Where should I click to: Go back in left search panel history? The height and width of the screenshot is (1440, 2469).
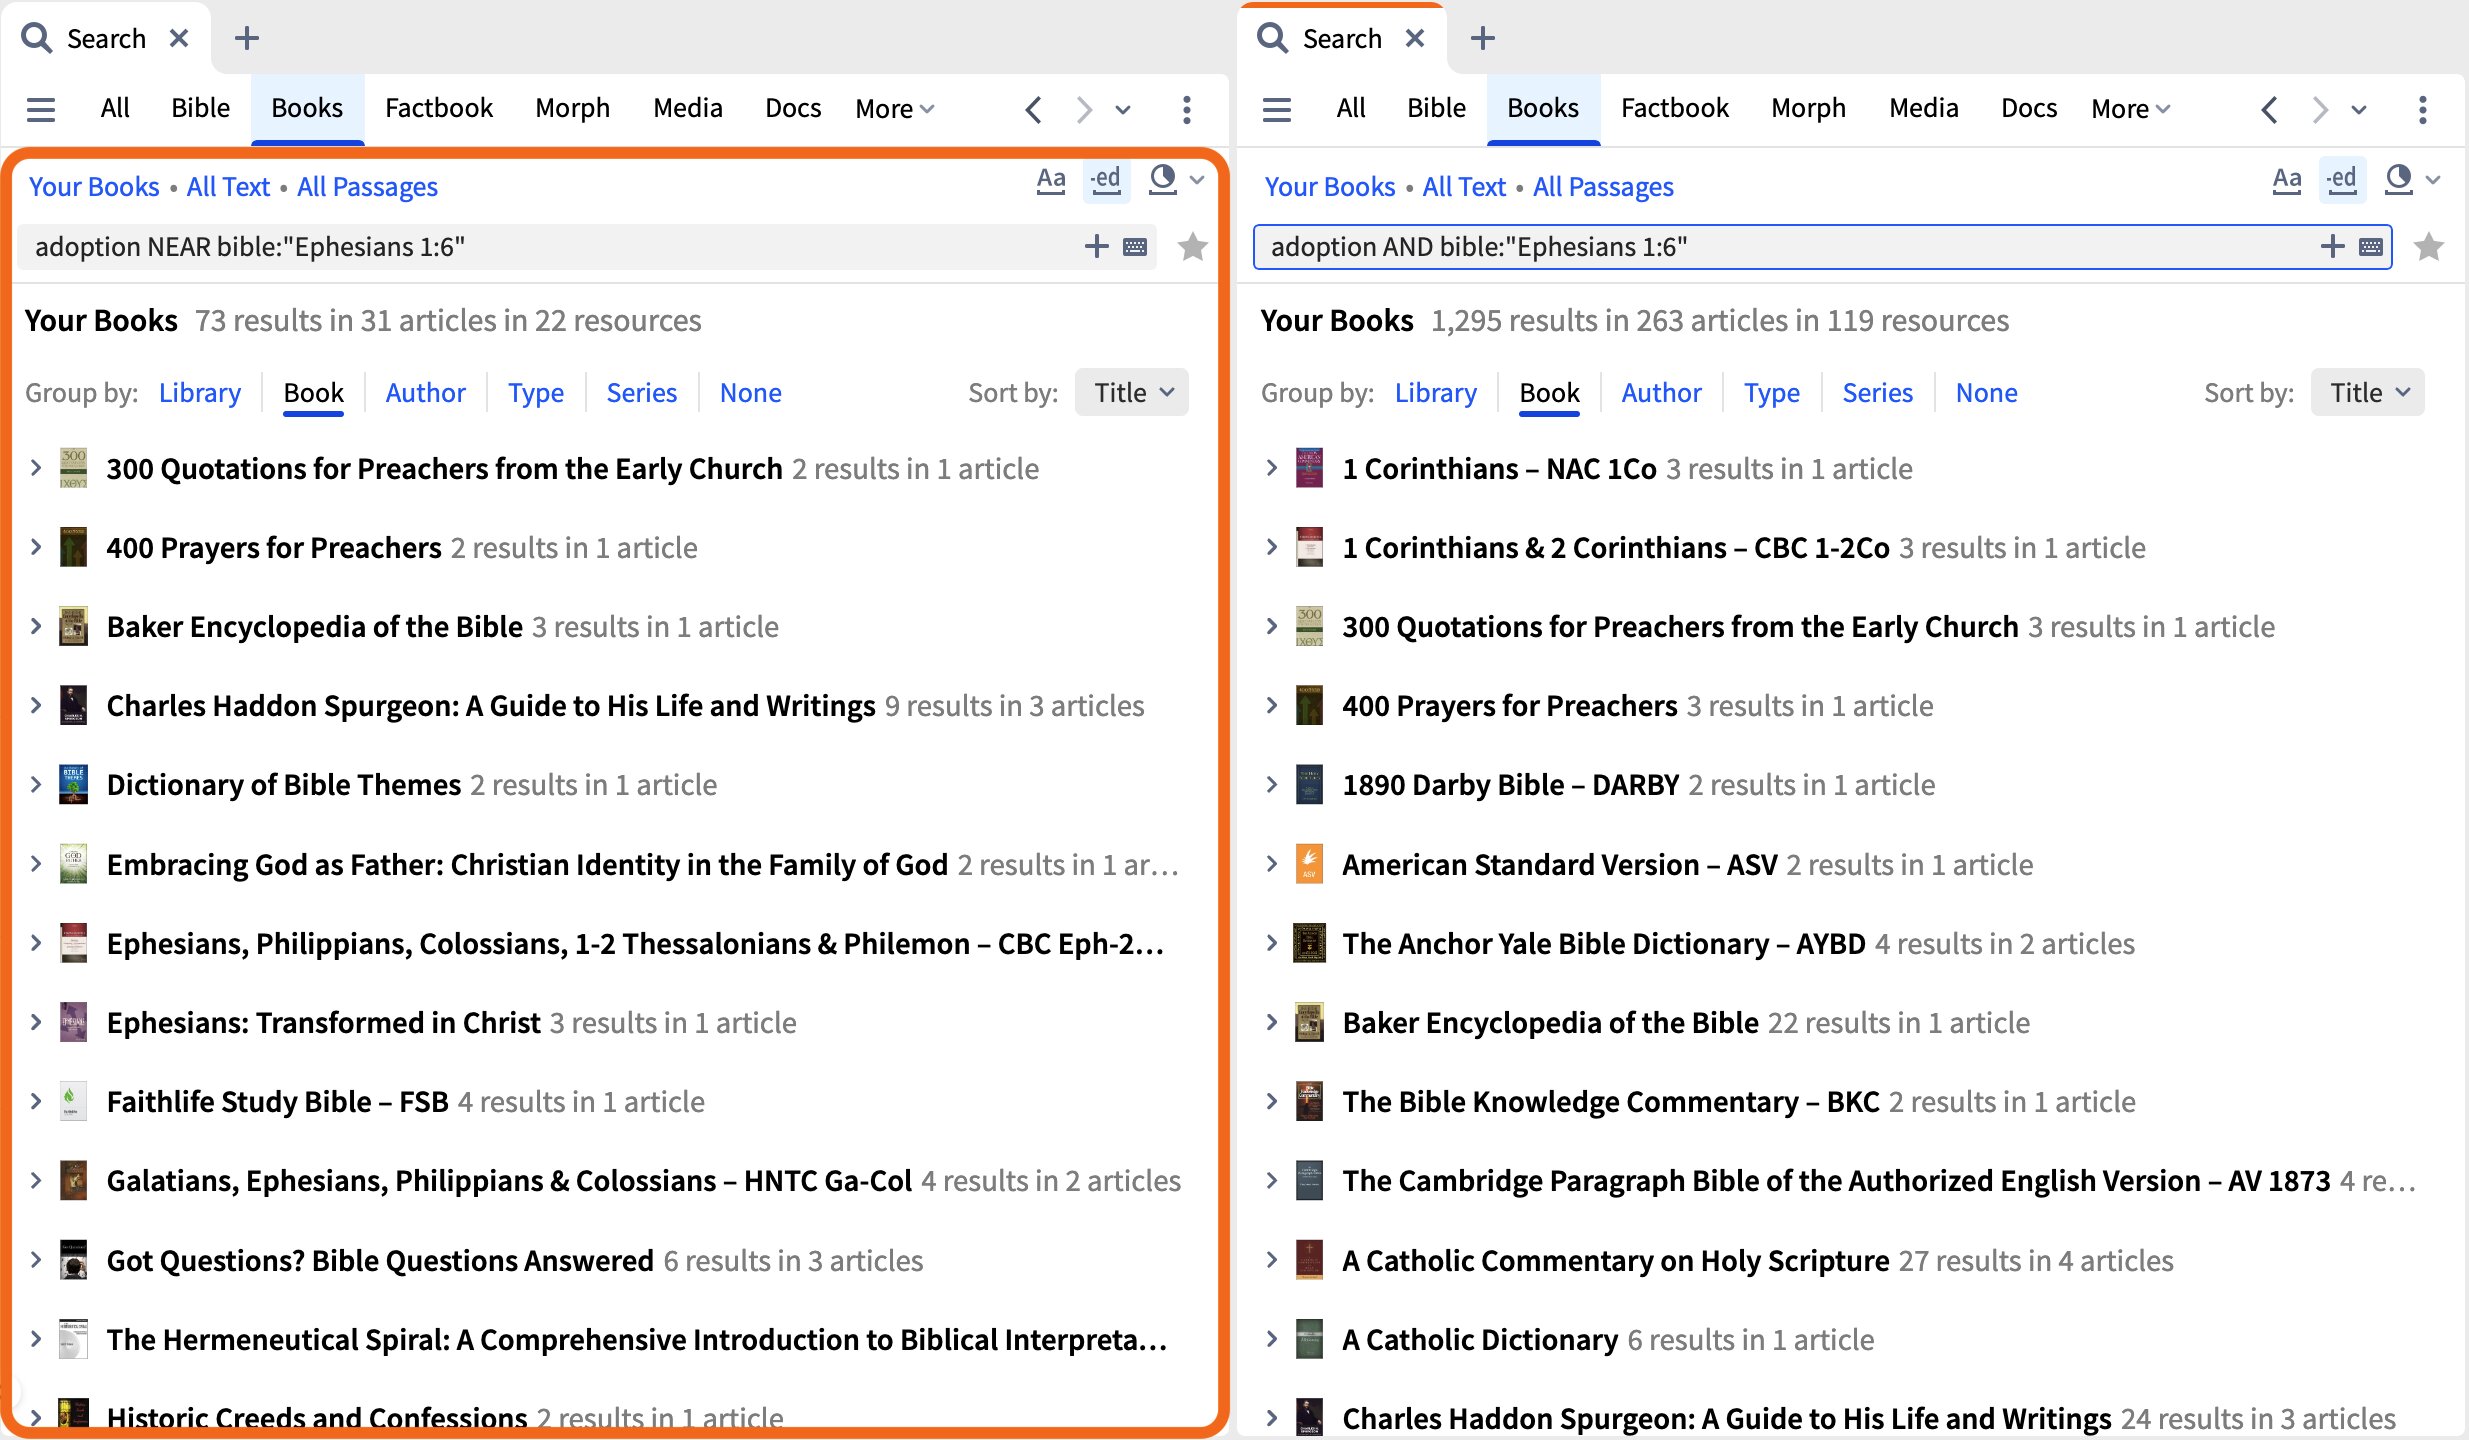(1034, 109)
